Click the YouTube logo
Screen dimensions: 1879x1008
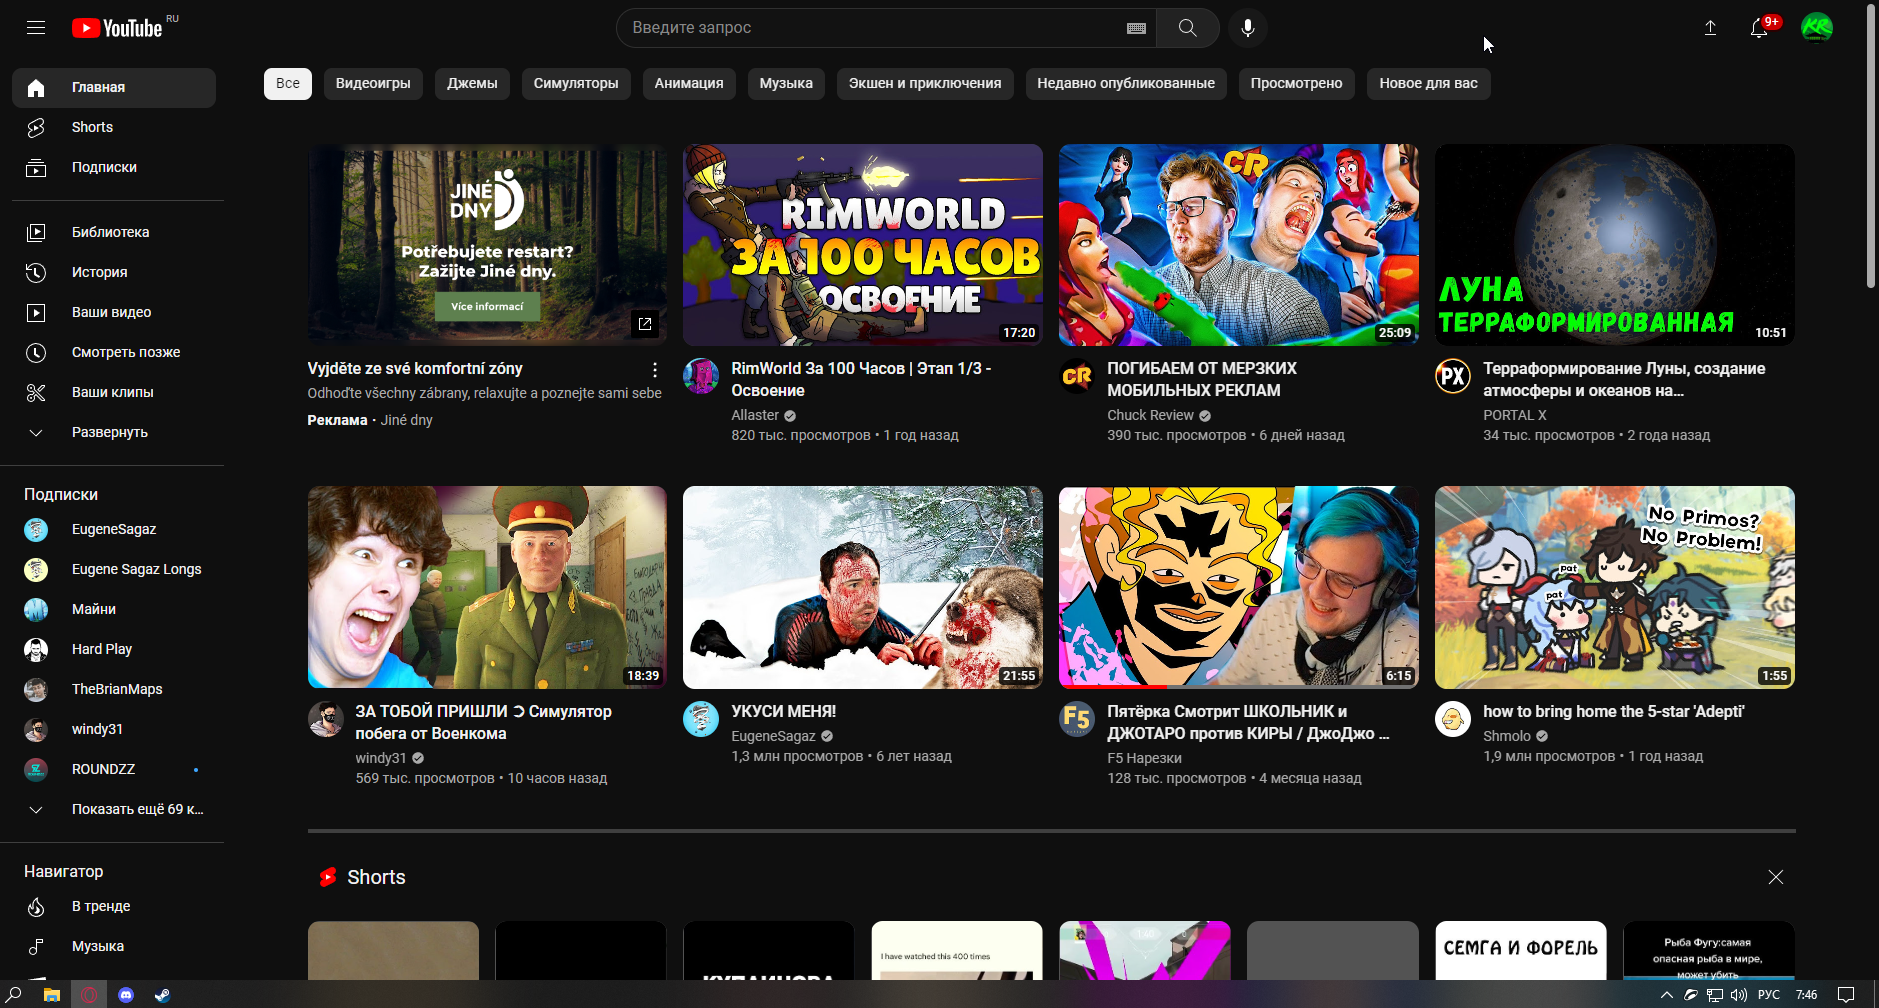point(117,28)
